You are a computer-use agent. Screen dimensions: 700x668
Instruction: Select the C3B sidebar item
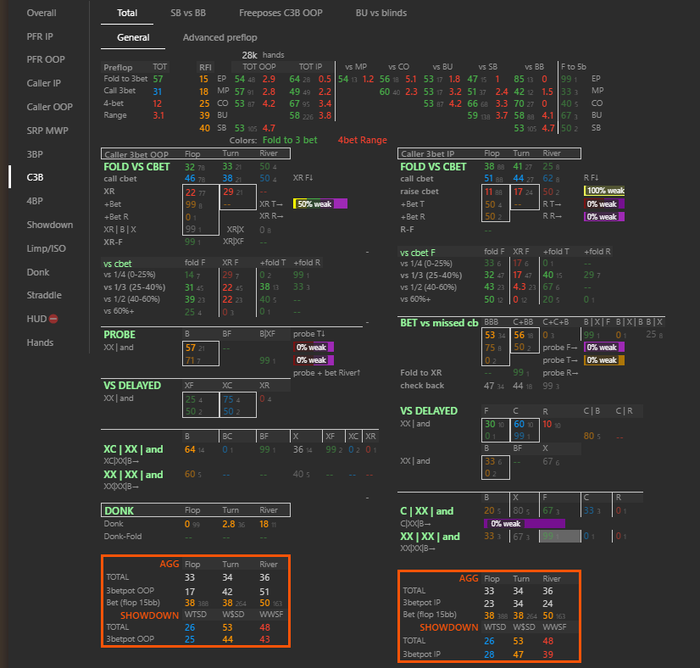pos(35,177)
